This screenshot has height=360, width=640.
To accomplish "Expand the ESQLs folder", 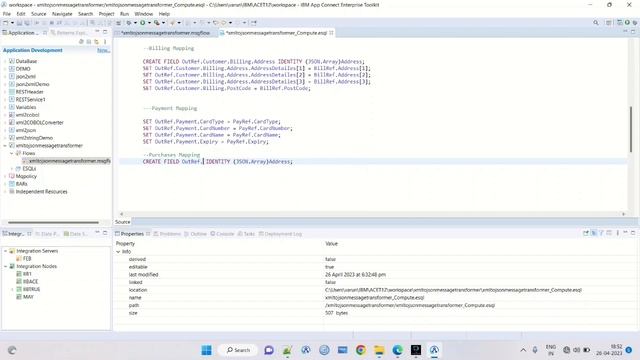I will [11, 169].
